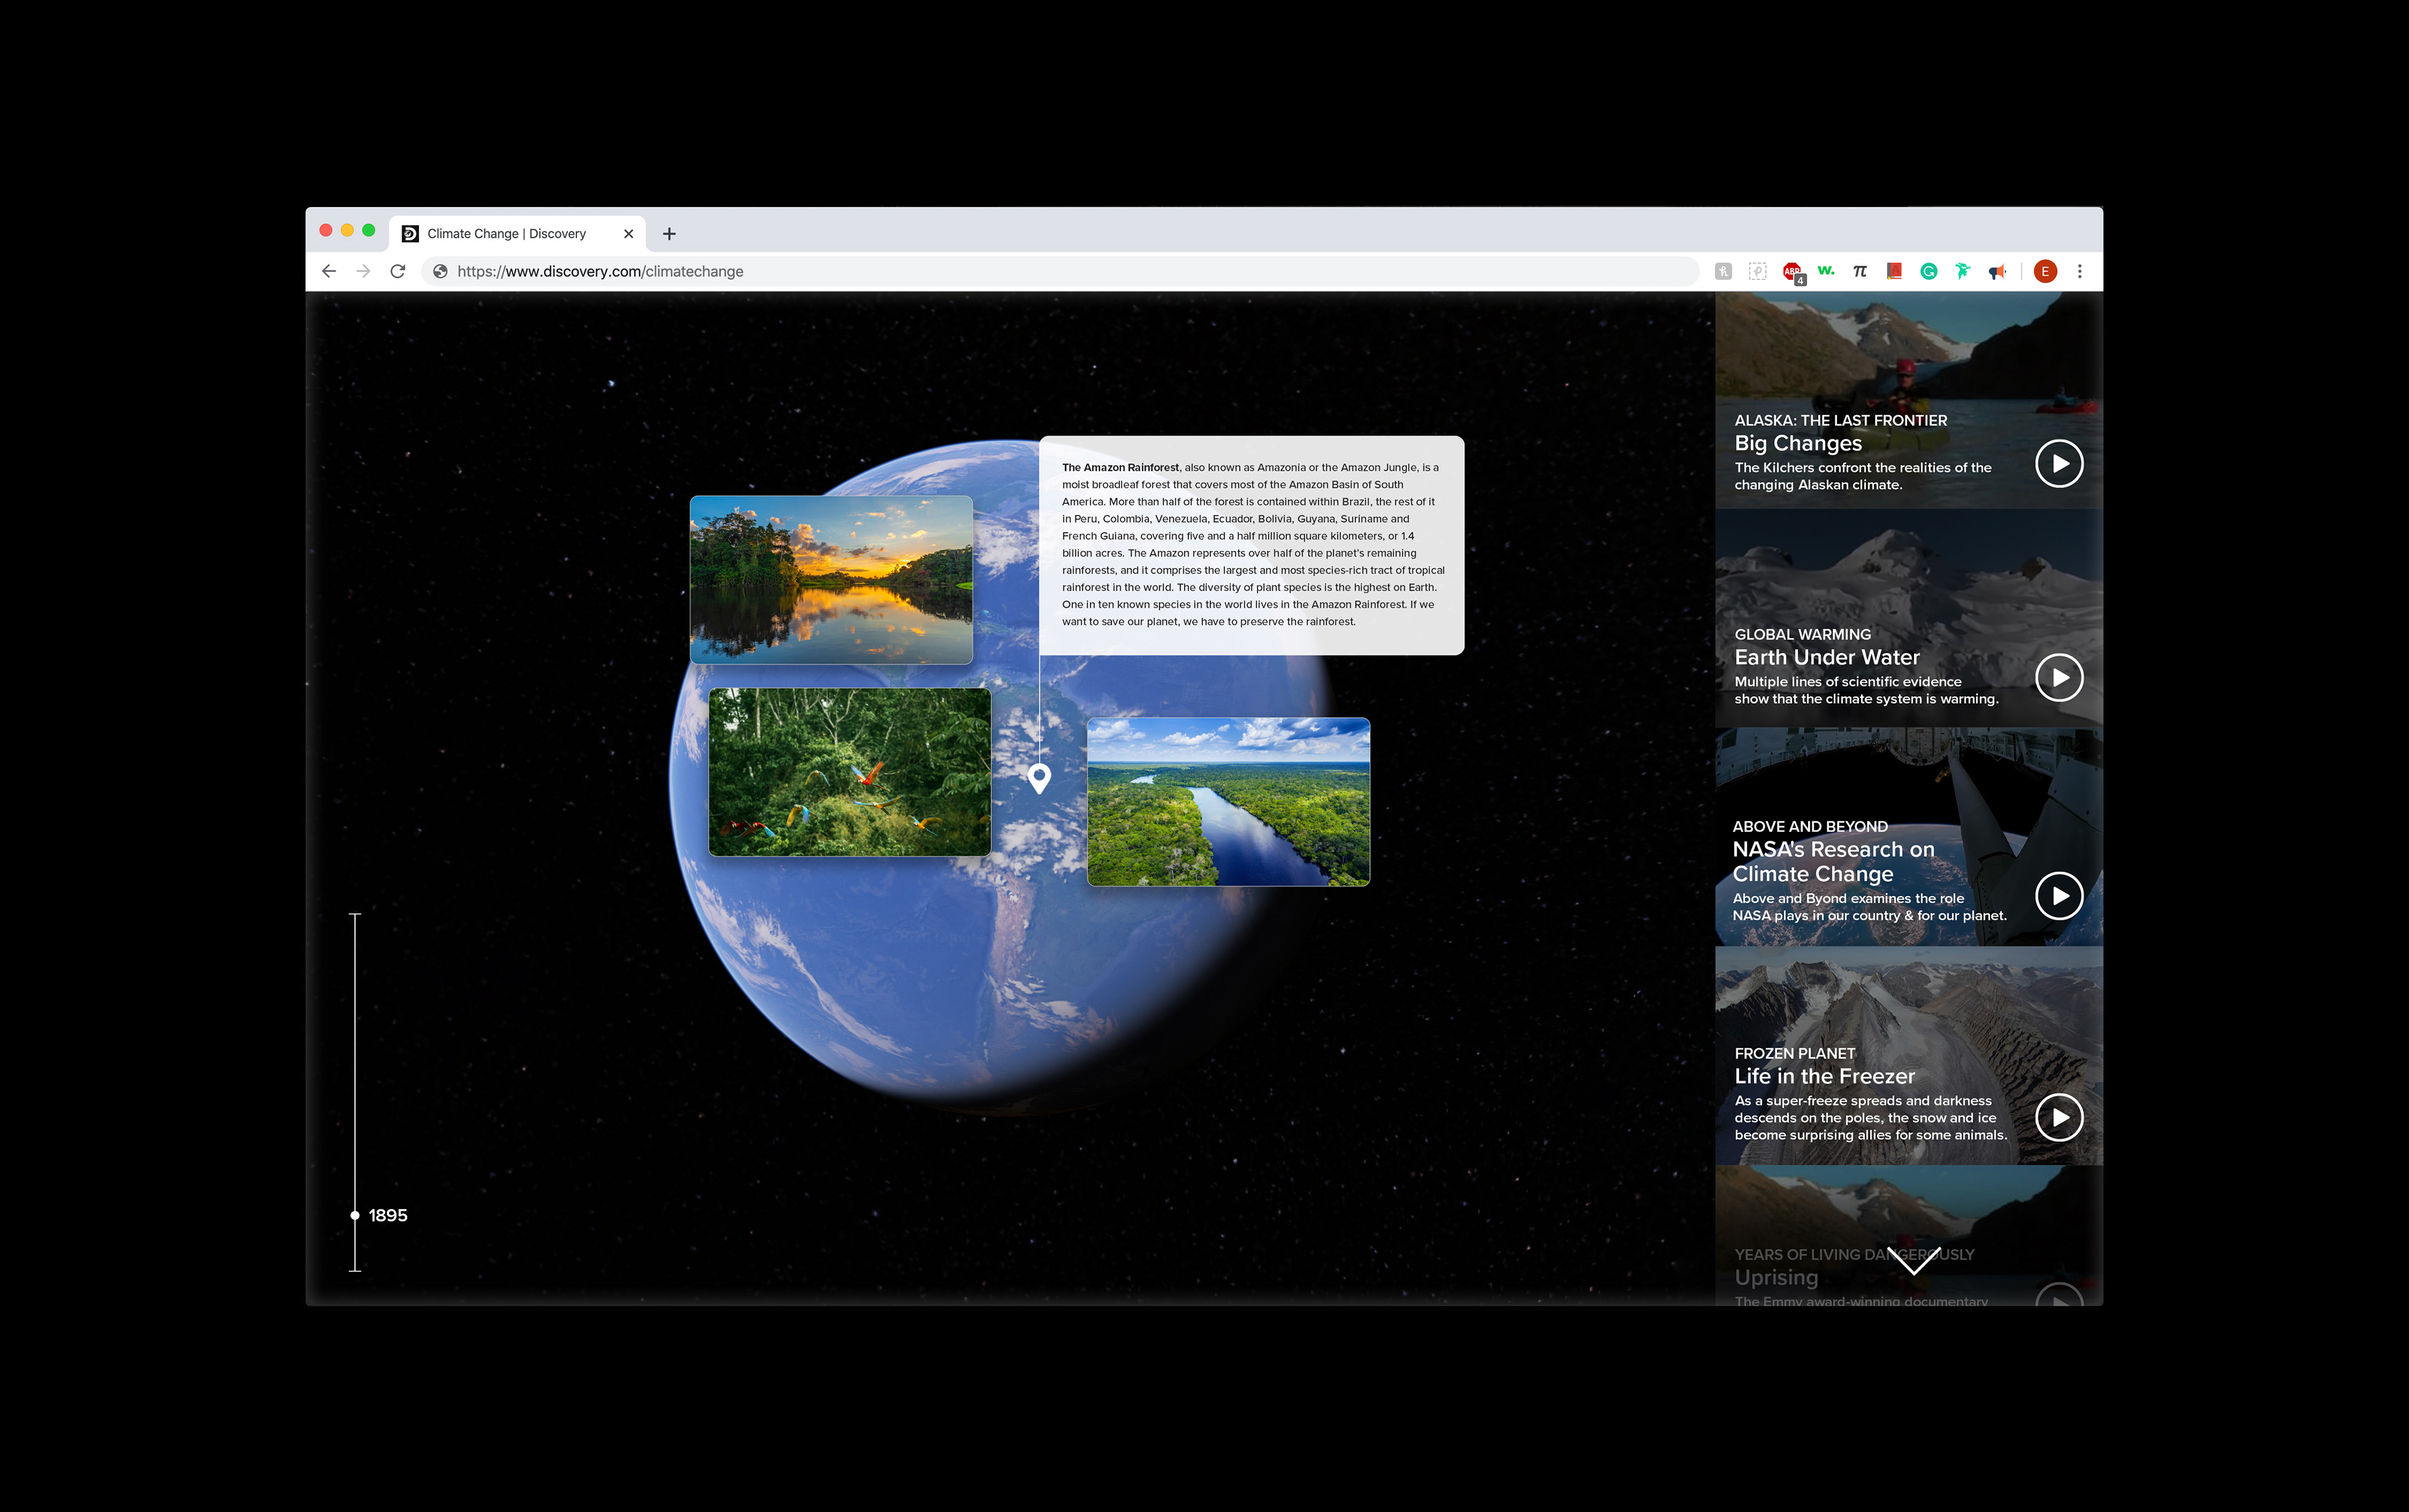Click the Grammarly extension icon
Screen dimensions: 2409x1512
[x=1928, y=271]
